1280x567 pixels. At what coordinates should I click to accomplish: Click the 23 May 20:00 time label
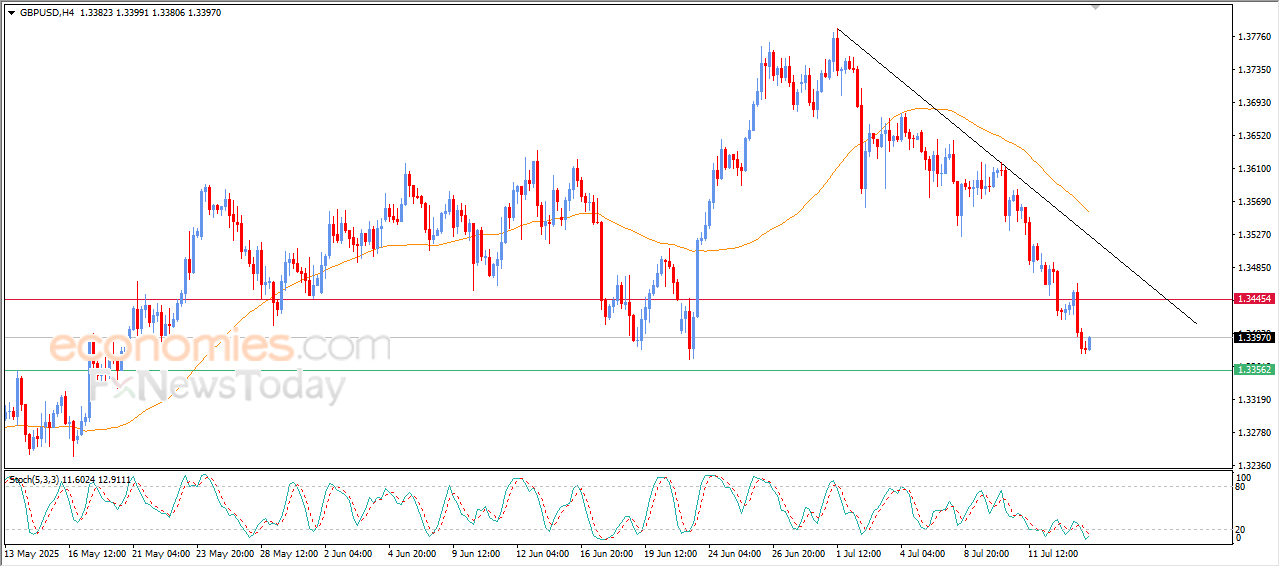coord(225,552)
